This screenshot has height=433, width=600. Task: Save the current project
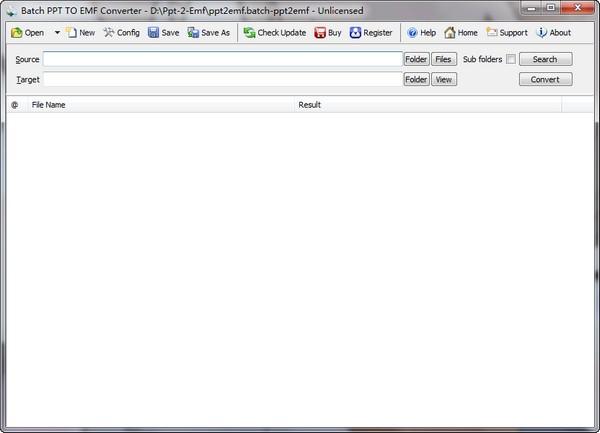164,33
